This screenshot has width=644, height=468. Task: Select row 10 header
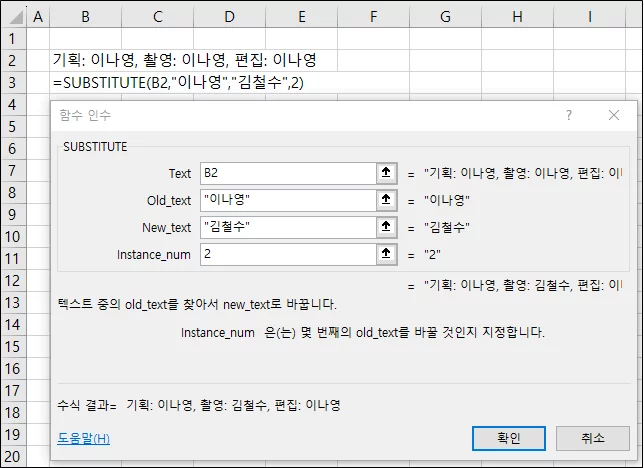point(14,237)
